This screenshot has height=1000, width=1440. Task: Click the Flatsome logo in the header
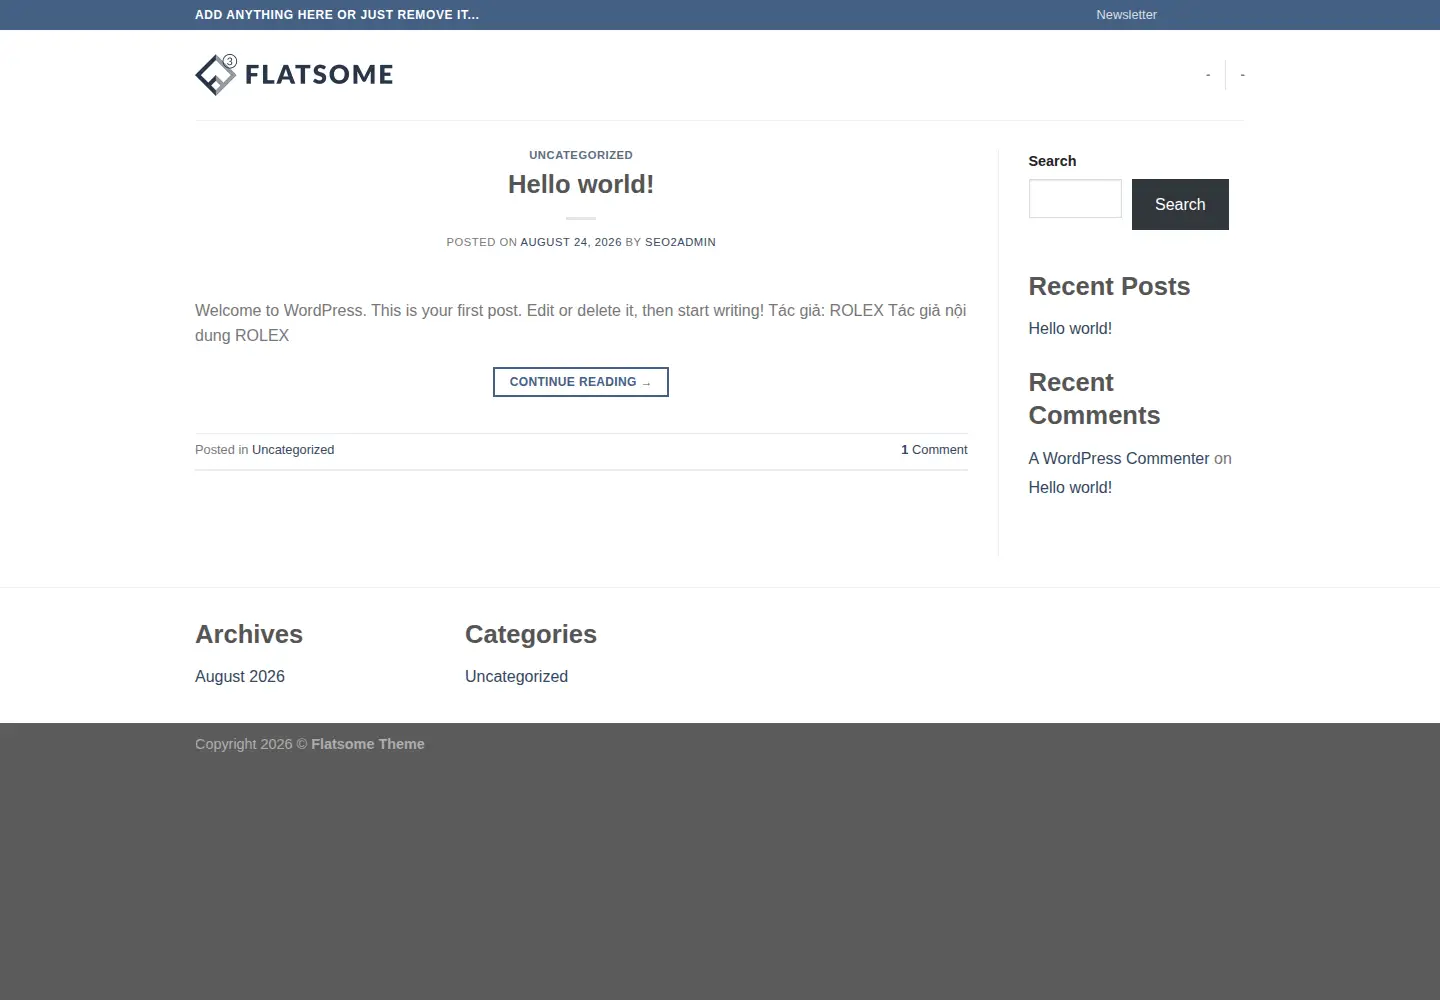coord(294,75)
